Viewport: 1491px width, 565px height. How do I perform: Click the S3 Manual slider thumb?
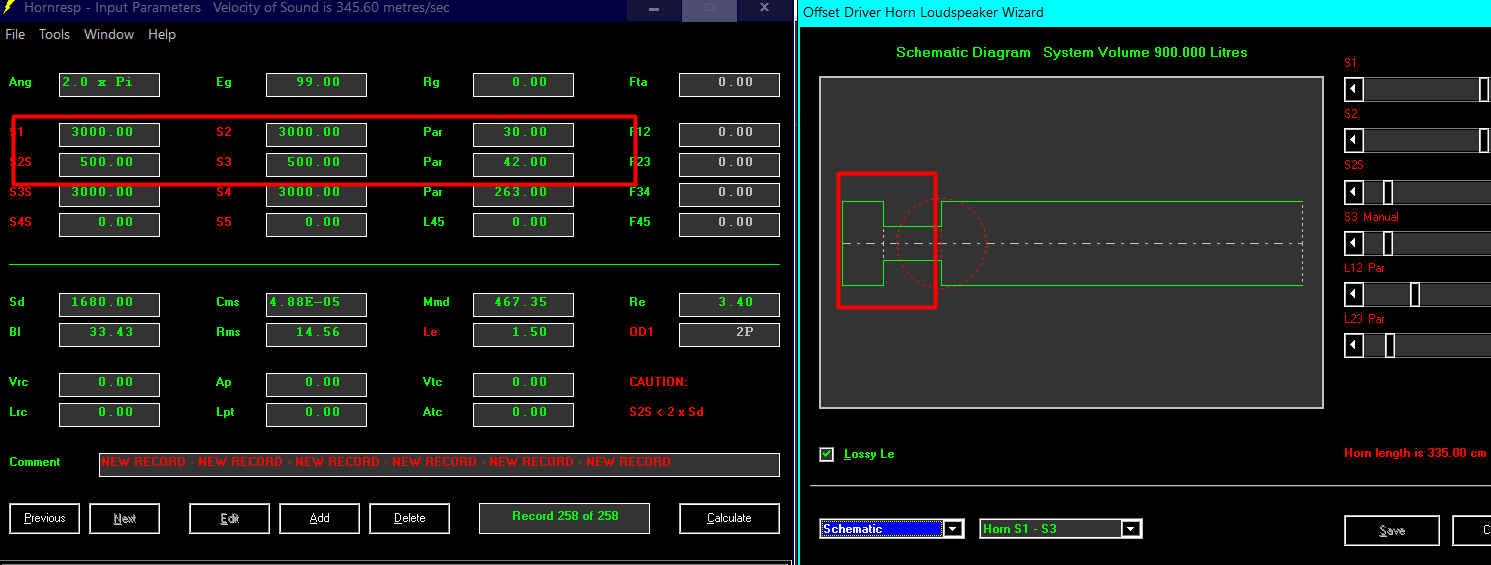[1387, 243]
